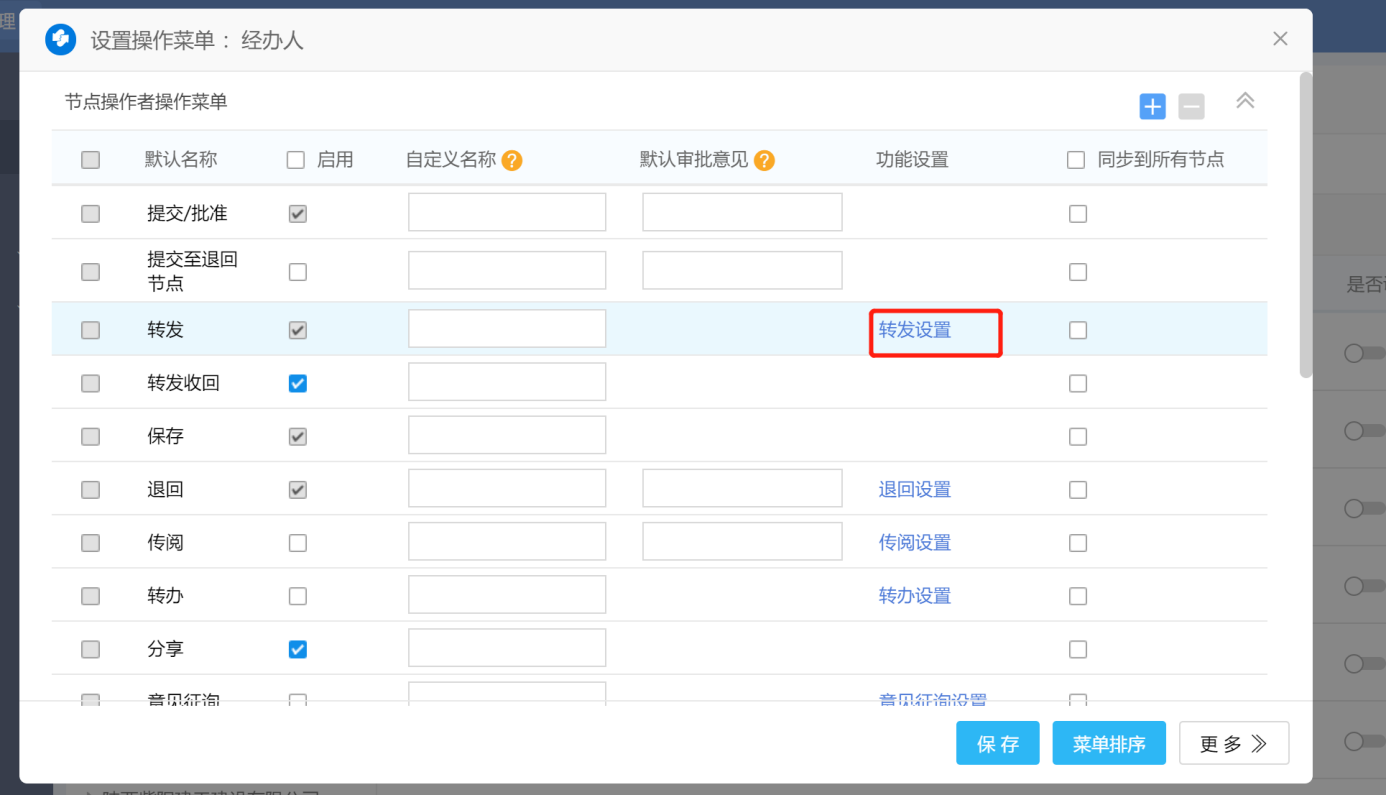The height and width of the screenshot is (795, 1386).
Task: Click custom name field for 提交/批准
Action: click(x=507, y=212)
